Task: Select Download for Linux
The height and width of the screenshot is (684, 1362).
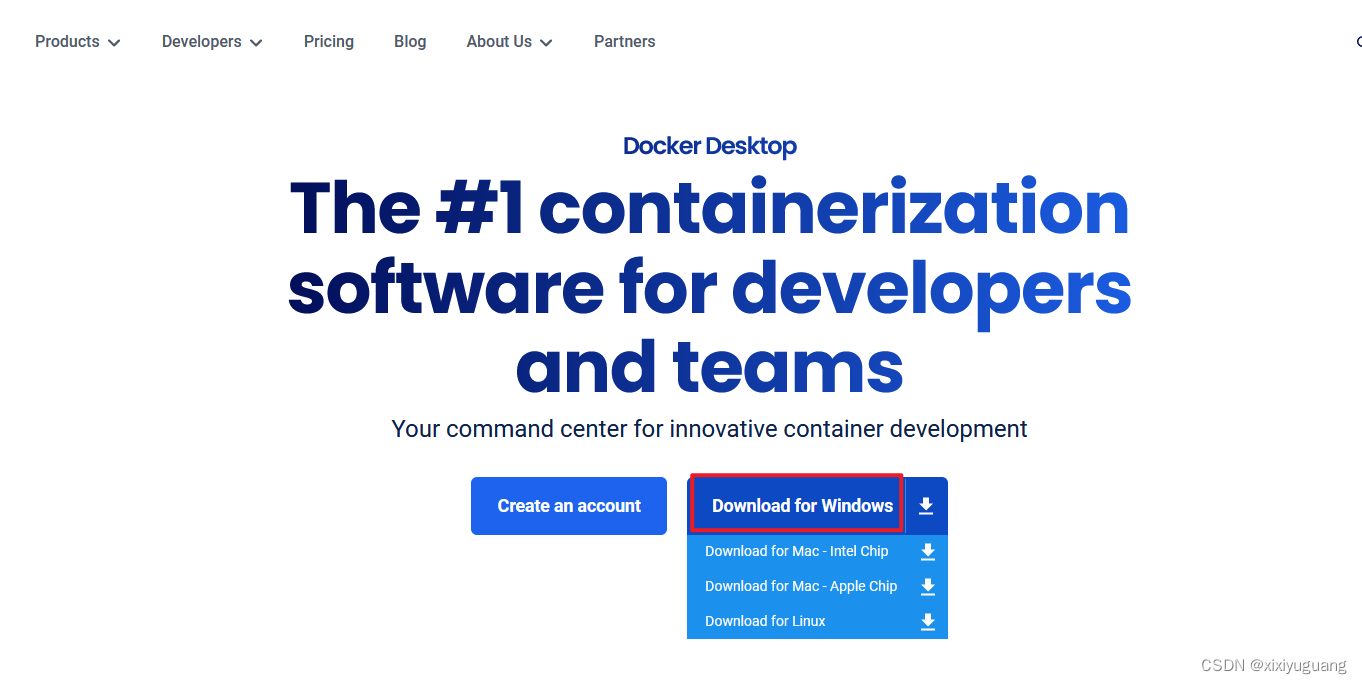Action: pyautogui.click(x=765, y=621)
